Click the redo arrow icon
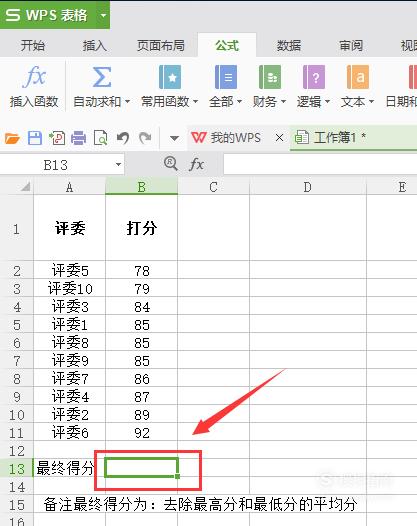The height and width of the screenshot is (526, 417). pyautogui.click(x=145, y=138)
